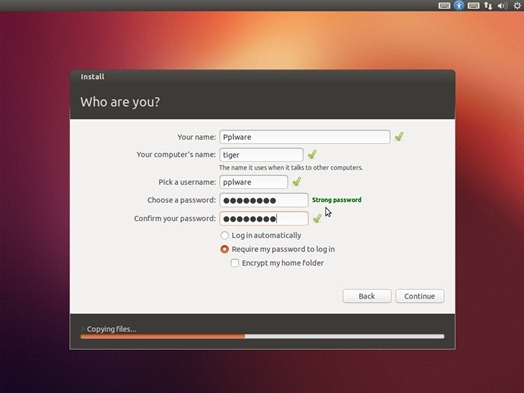Screen dimensions: 524x393
Task: Click the text about talking to other computers
Action: click(x=291, y=167)
